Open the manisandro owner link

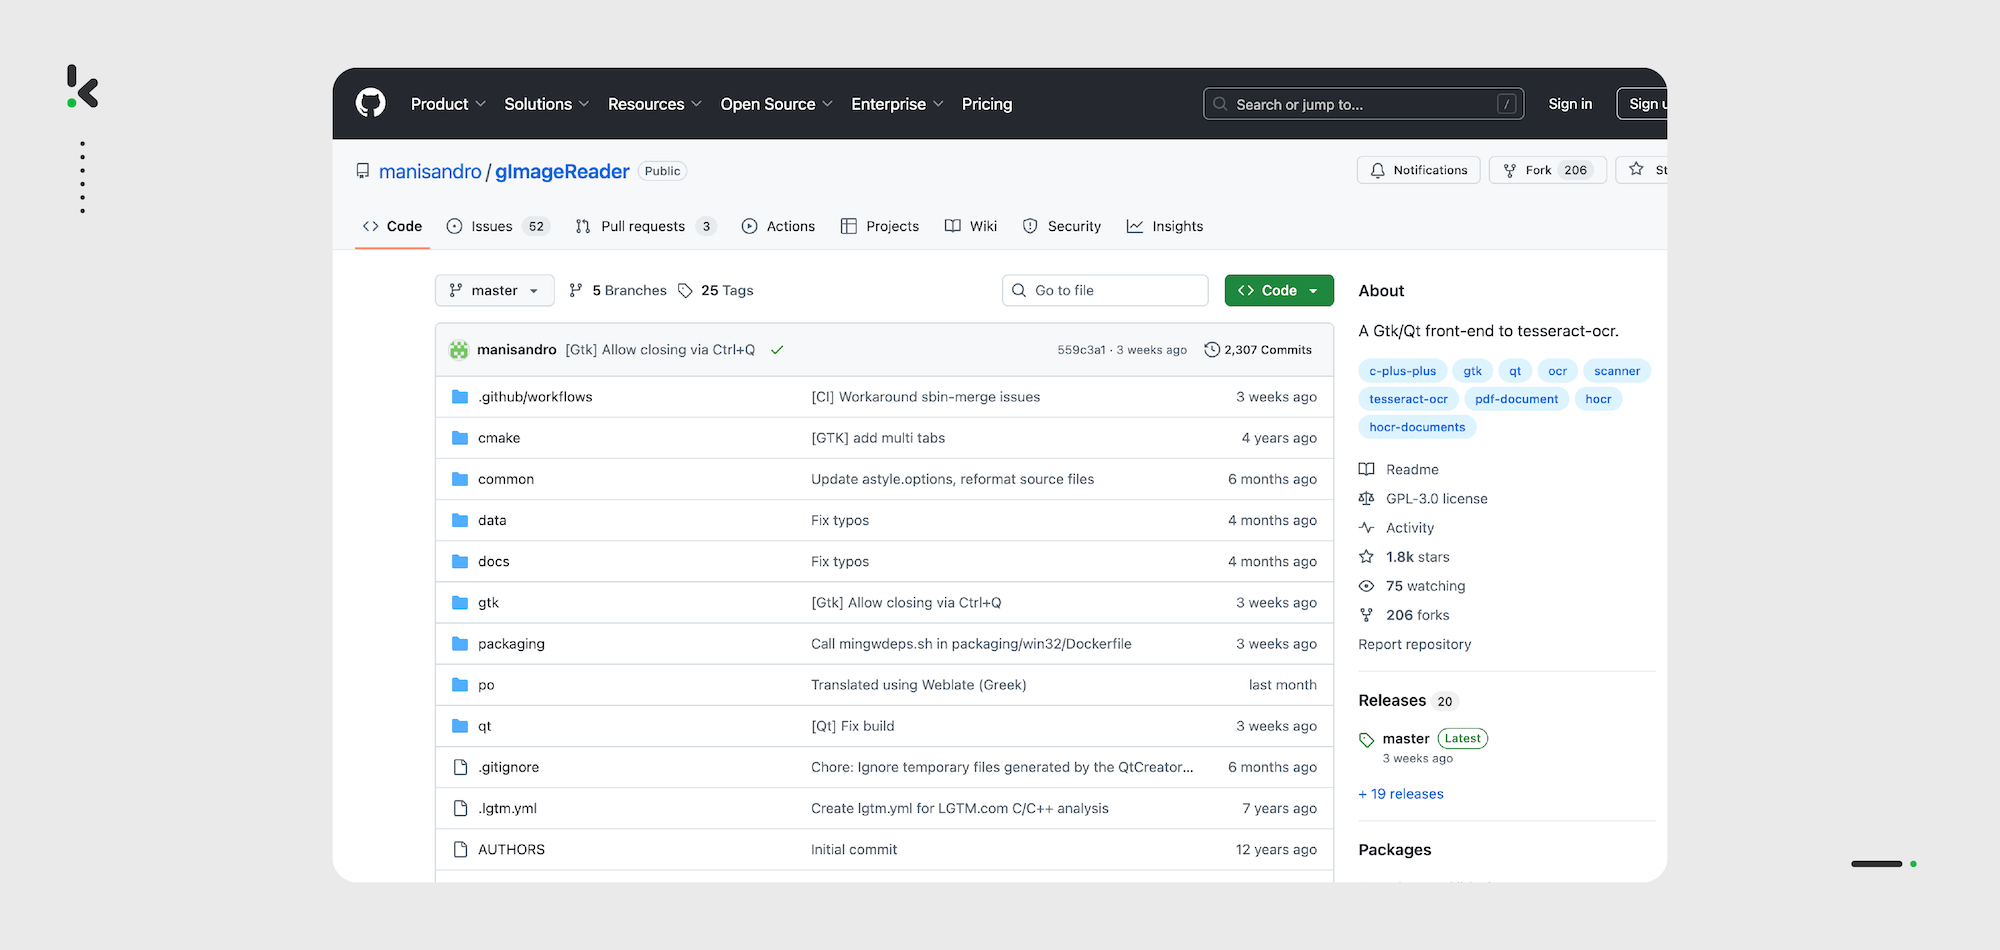[x=430, y=171]
